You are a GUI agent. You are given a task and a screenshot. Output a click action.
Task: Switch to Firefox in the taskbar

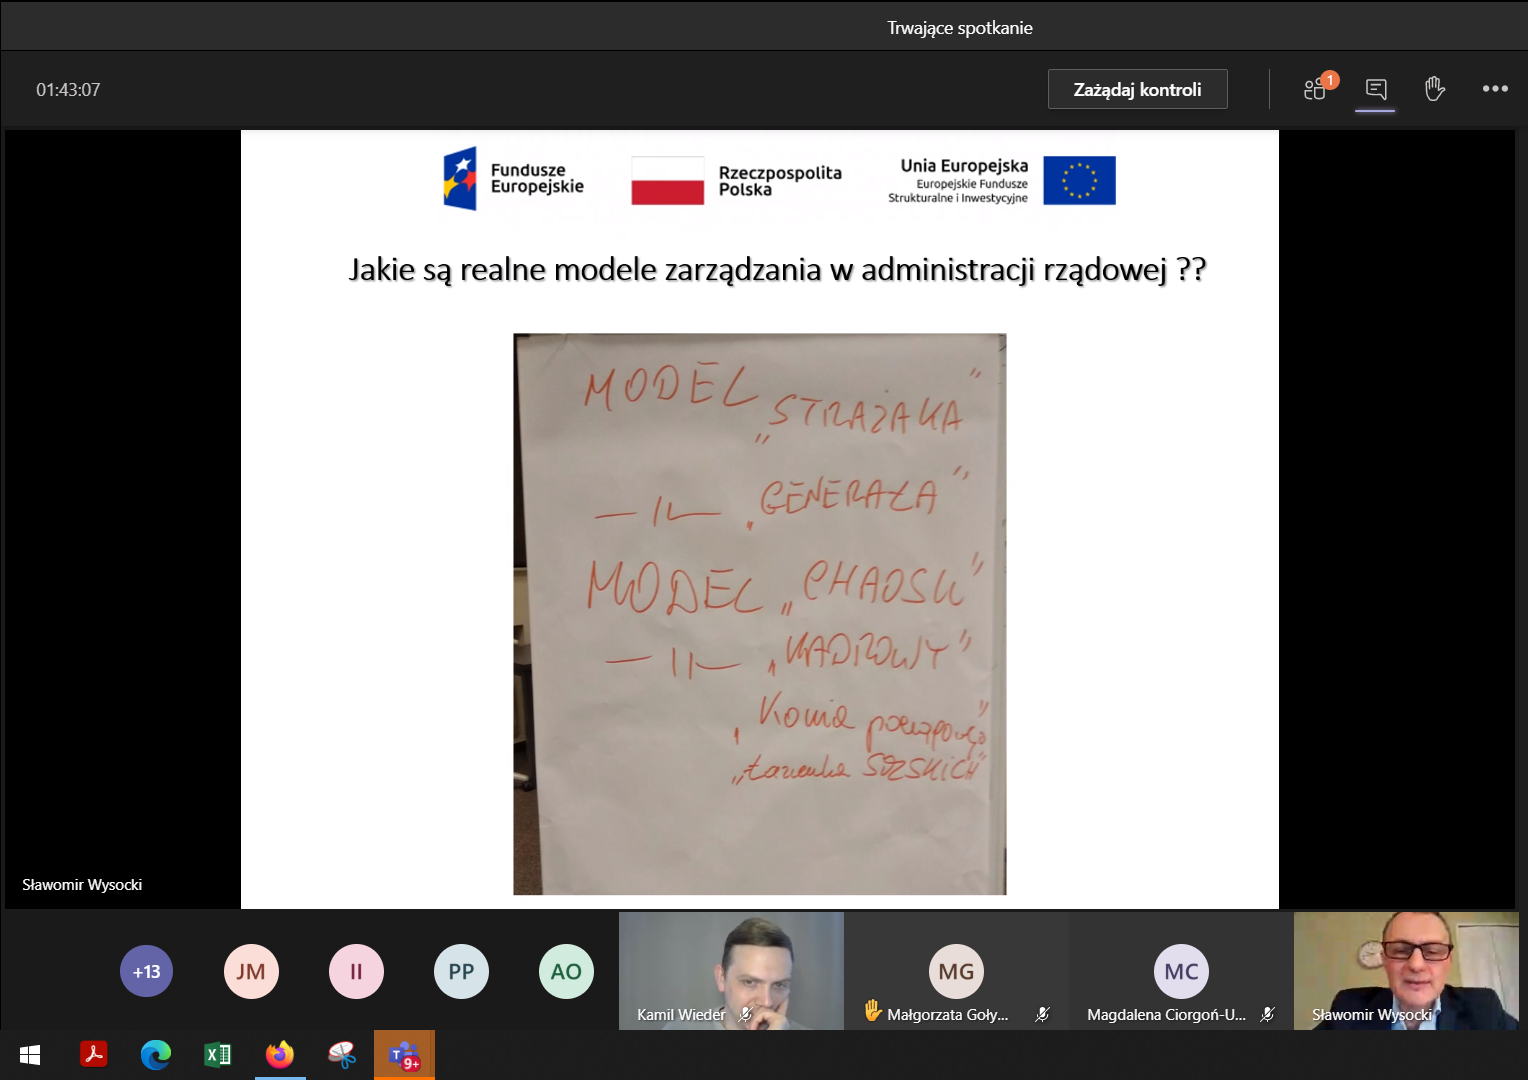click(280, 1055)
